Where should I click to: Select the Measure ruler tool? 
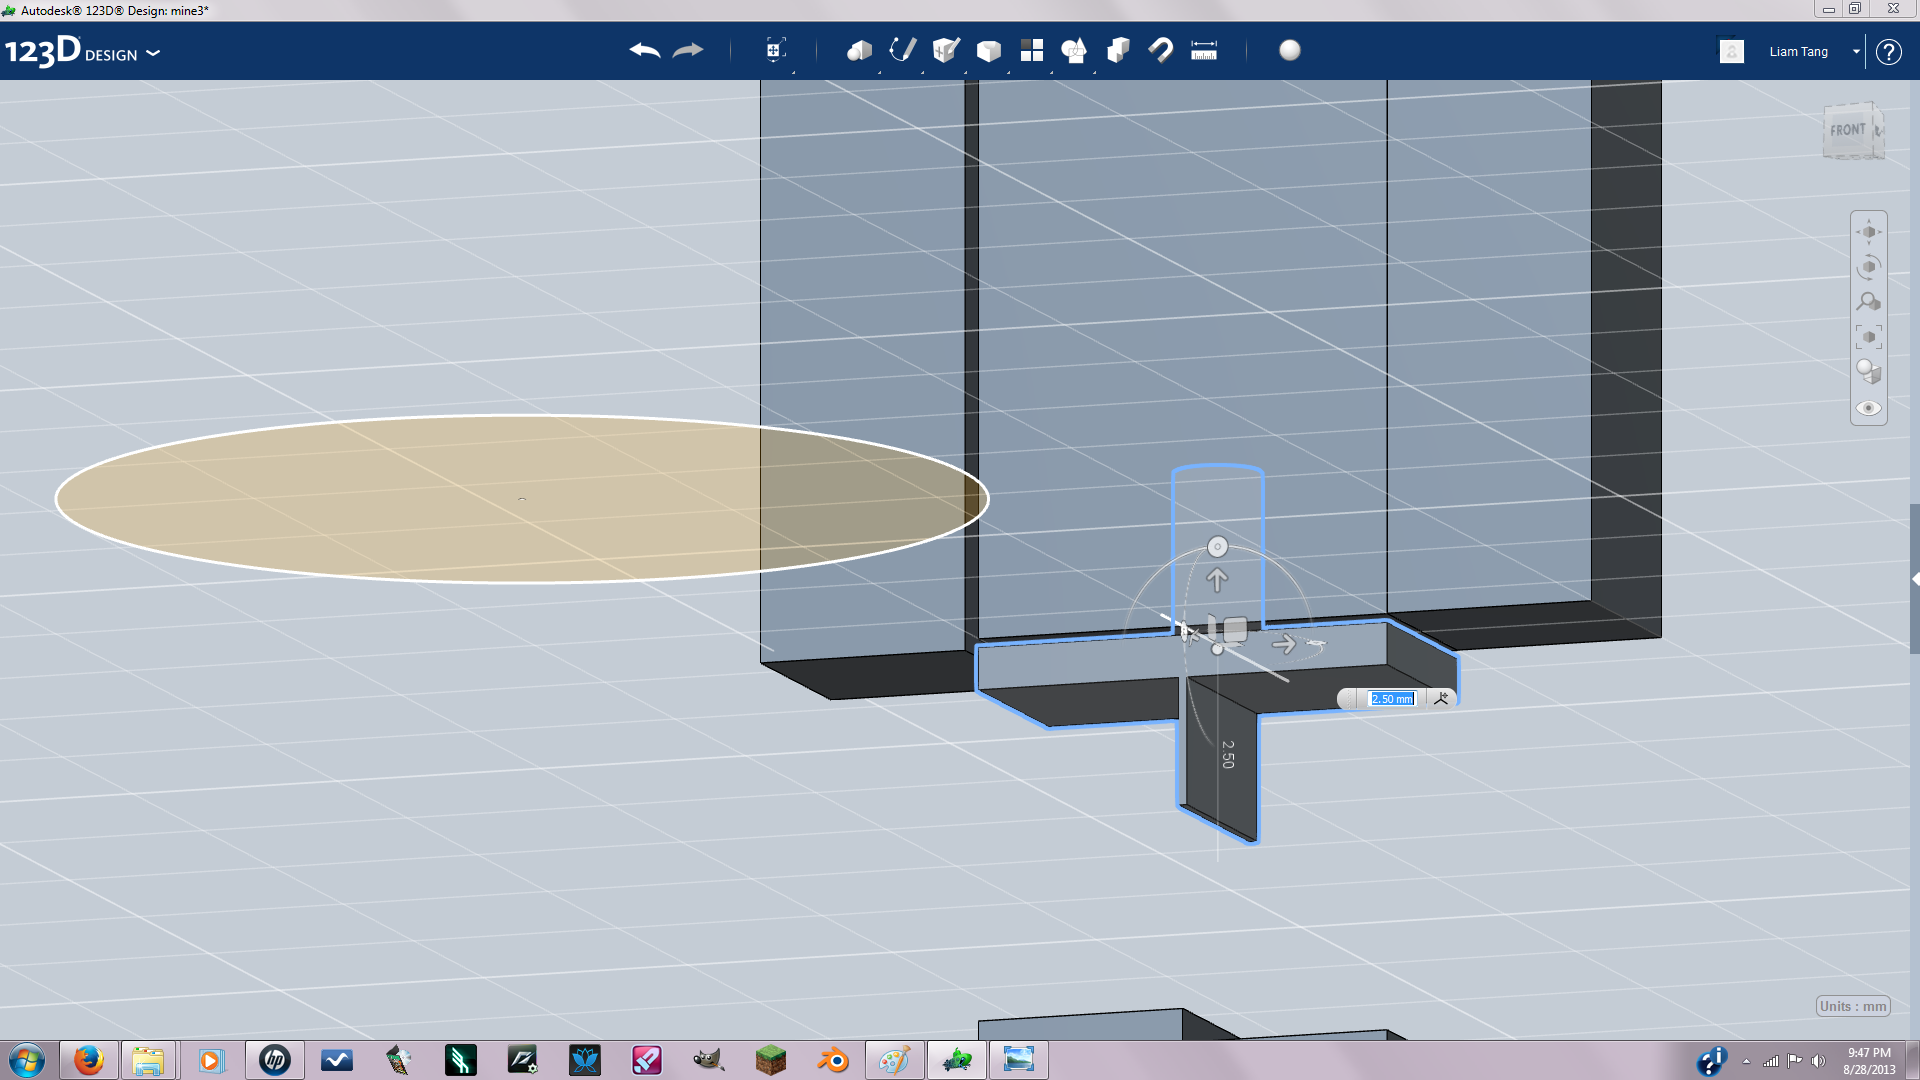pos(1204,50)
